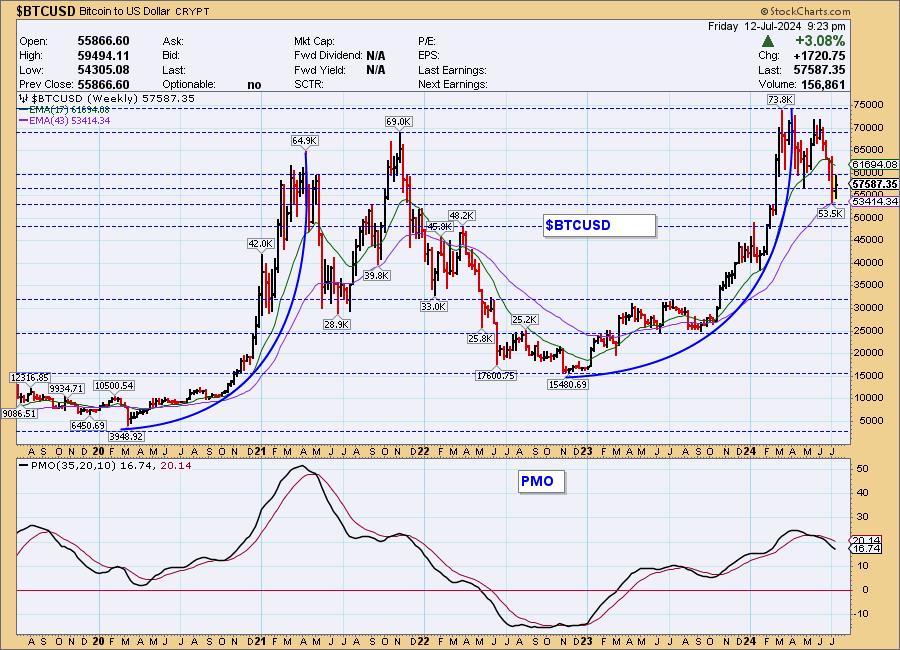Image resolution: width=900 pixels, height=650 pixels.
Task: Click the -10 label on PMO axis
Action: click(860, 614)
